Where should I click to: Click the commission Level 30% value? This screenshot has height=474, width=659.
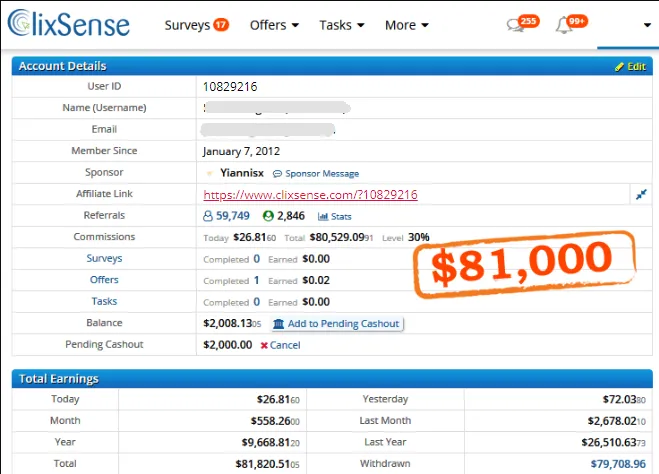click(x=419, y=237)
